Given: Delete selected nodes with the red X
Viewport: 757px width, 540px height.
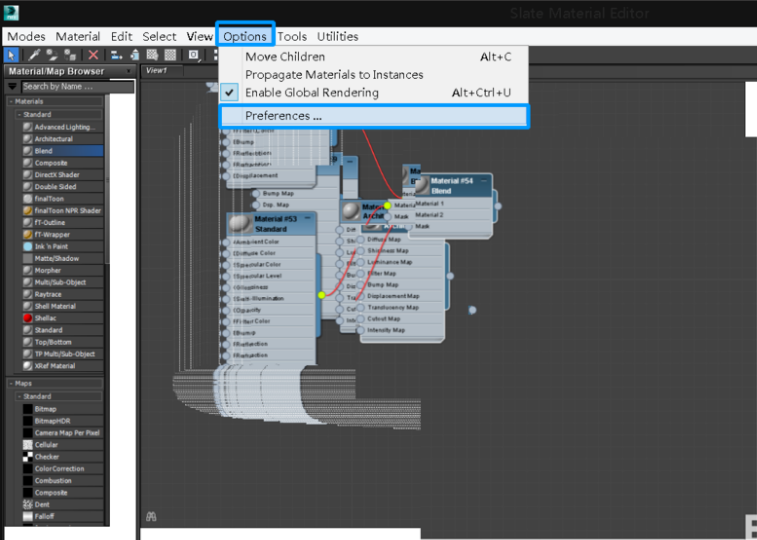Looking at the screenshot, I should click(93, 55).
